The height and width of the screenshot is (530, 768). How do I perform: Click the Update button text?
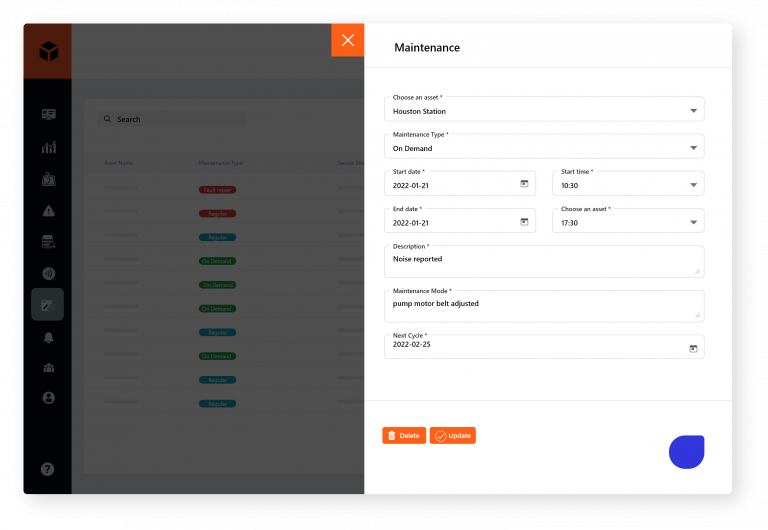pos(459,435)
